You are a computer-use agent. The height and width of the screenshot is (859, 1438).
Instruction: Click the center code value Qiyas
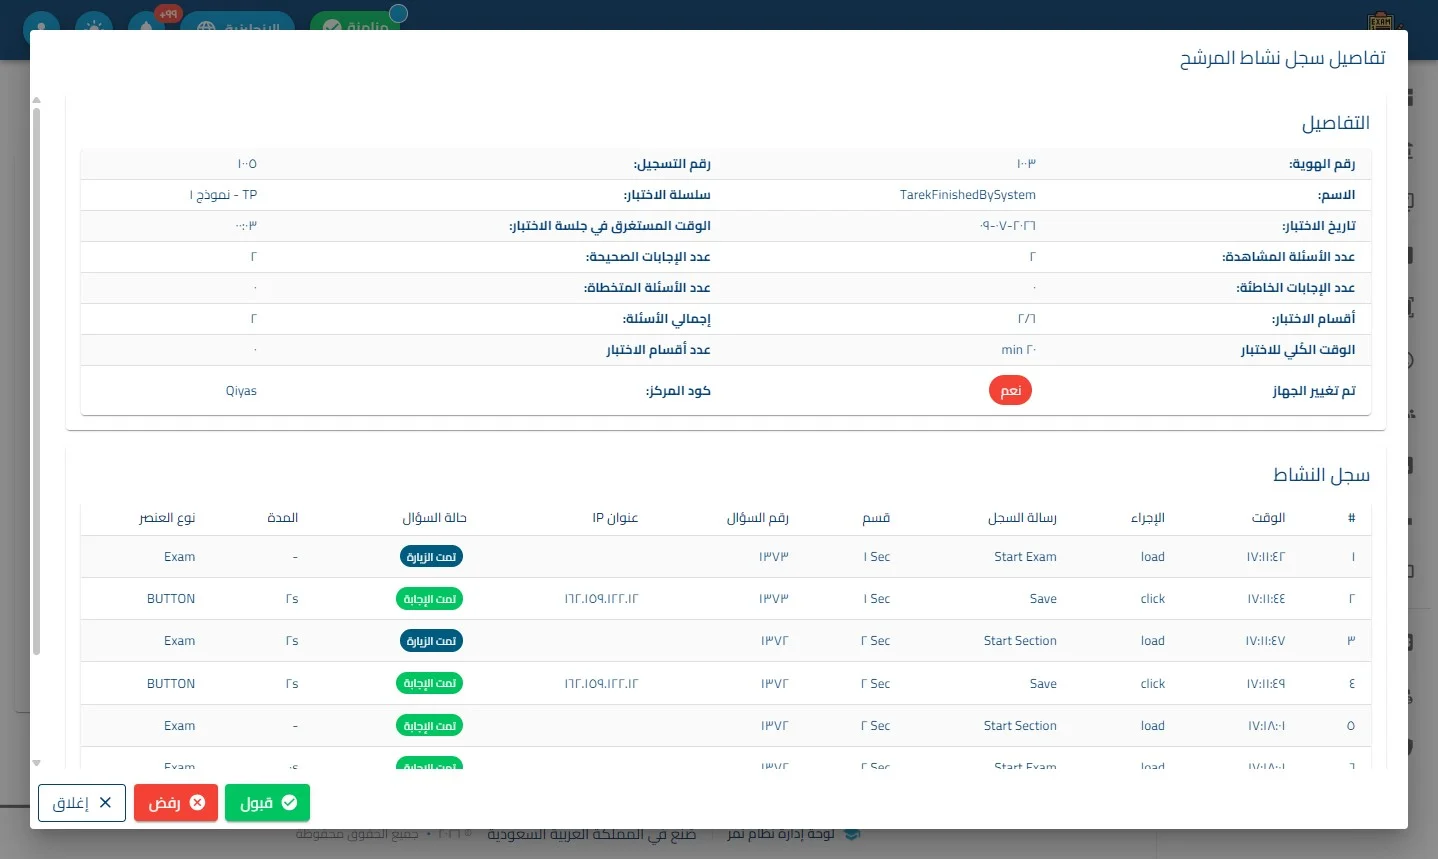click(241, 391)
